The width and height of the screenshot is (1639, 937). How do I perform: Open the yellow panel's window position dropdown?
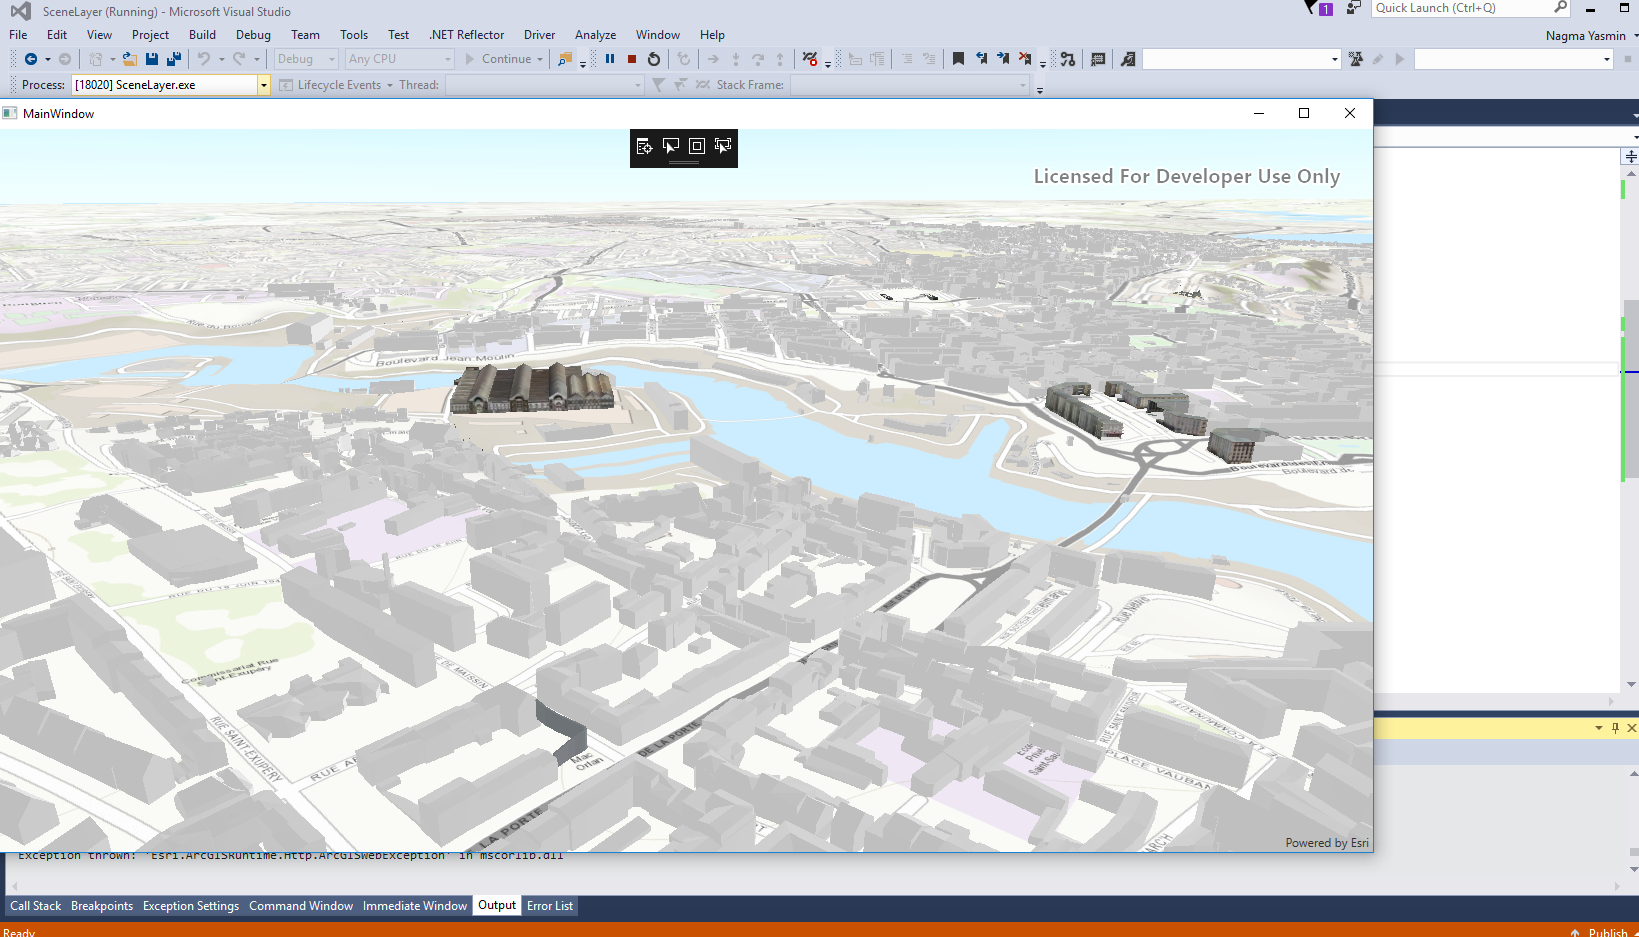(1599, 728)
